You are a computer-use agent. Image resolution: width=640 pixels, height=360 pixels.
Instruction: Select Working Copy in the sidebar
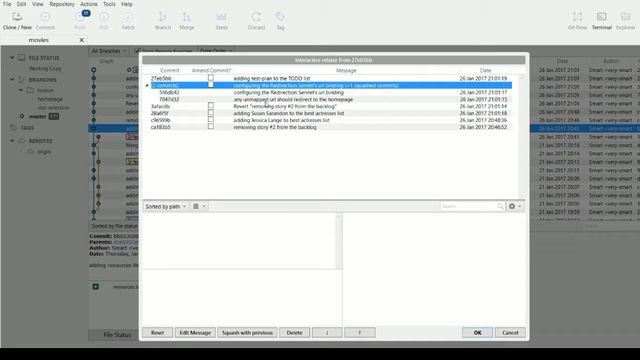[x=45, y=69]
